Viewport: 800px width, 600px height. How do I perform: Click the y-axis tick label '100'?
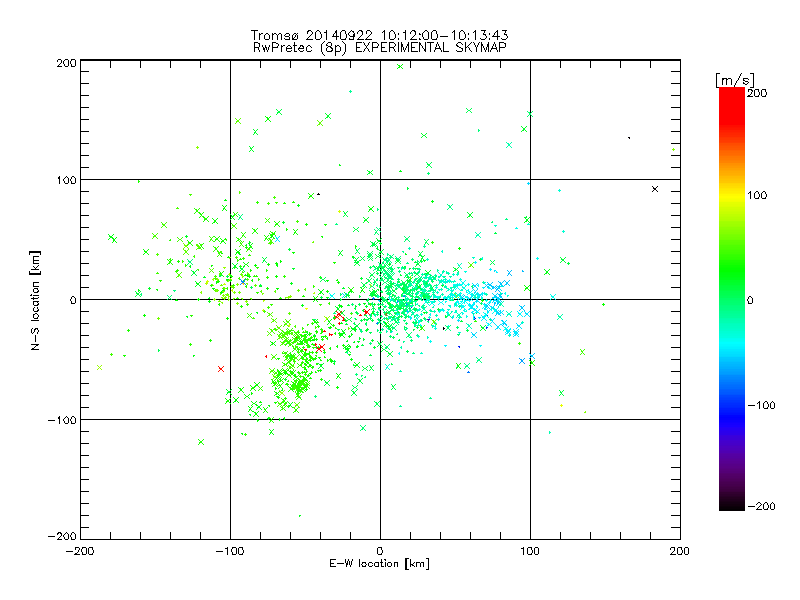(66, 180)
